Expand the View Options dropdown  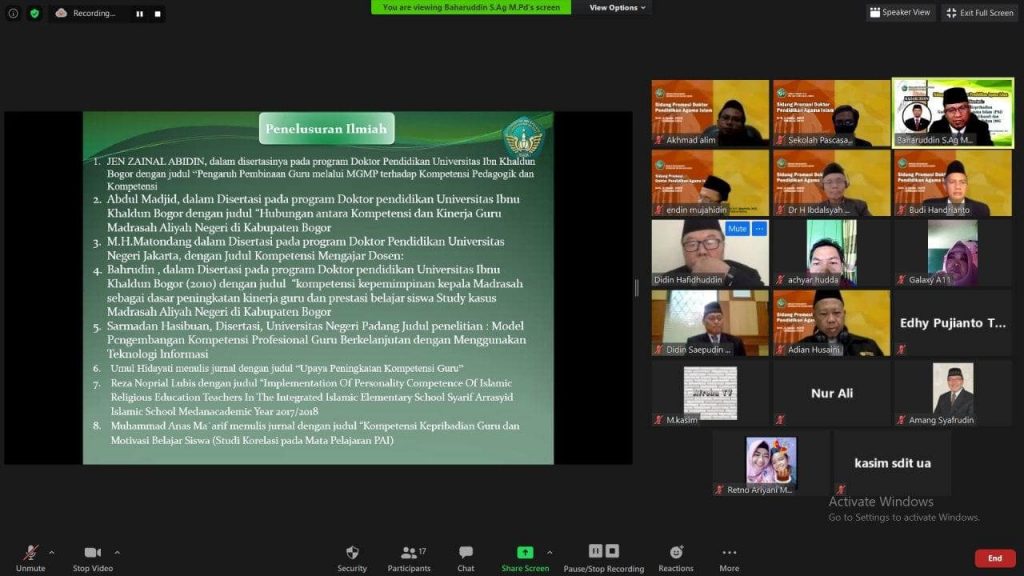pos(617,8)
